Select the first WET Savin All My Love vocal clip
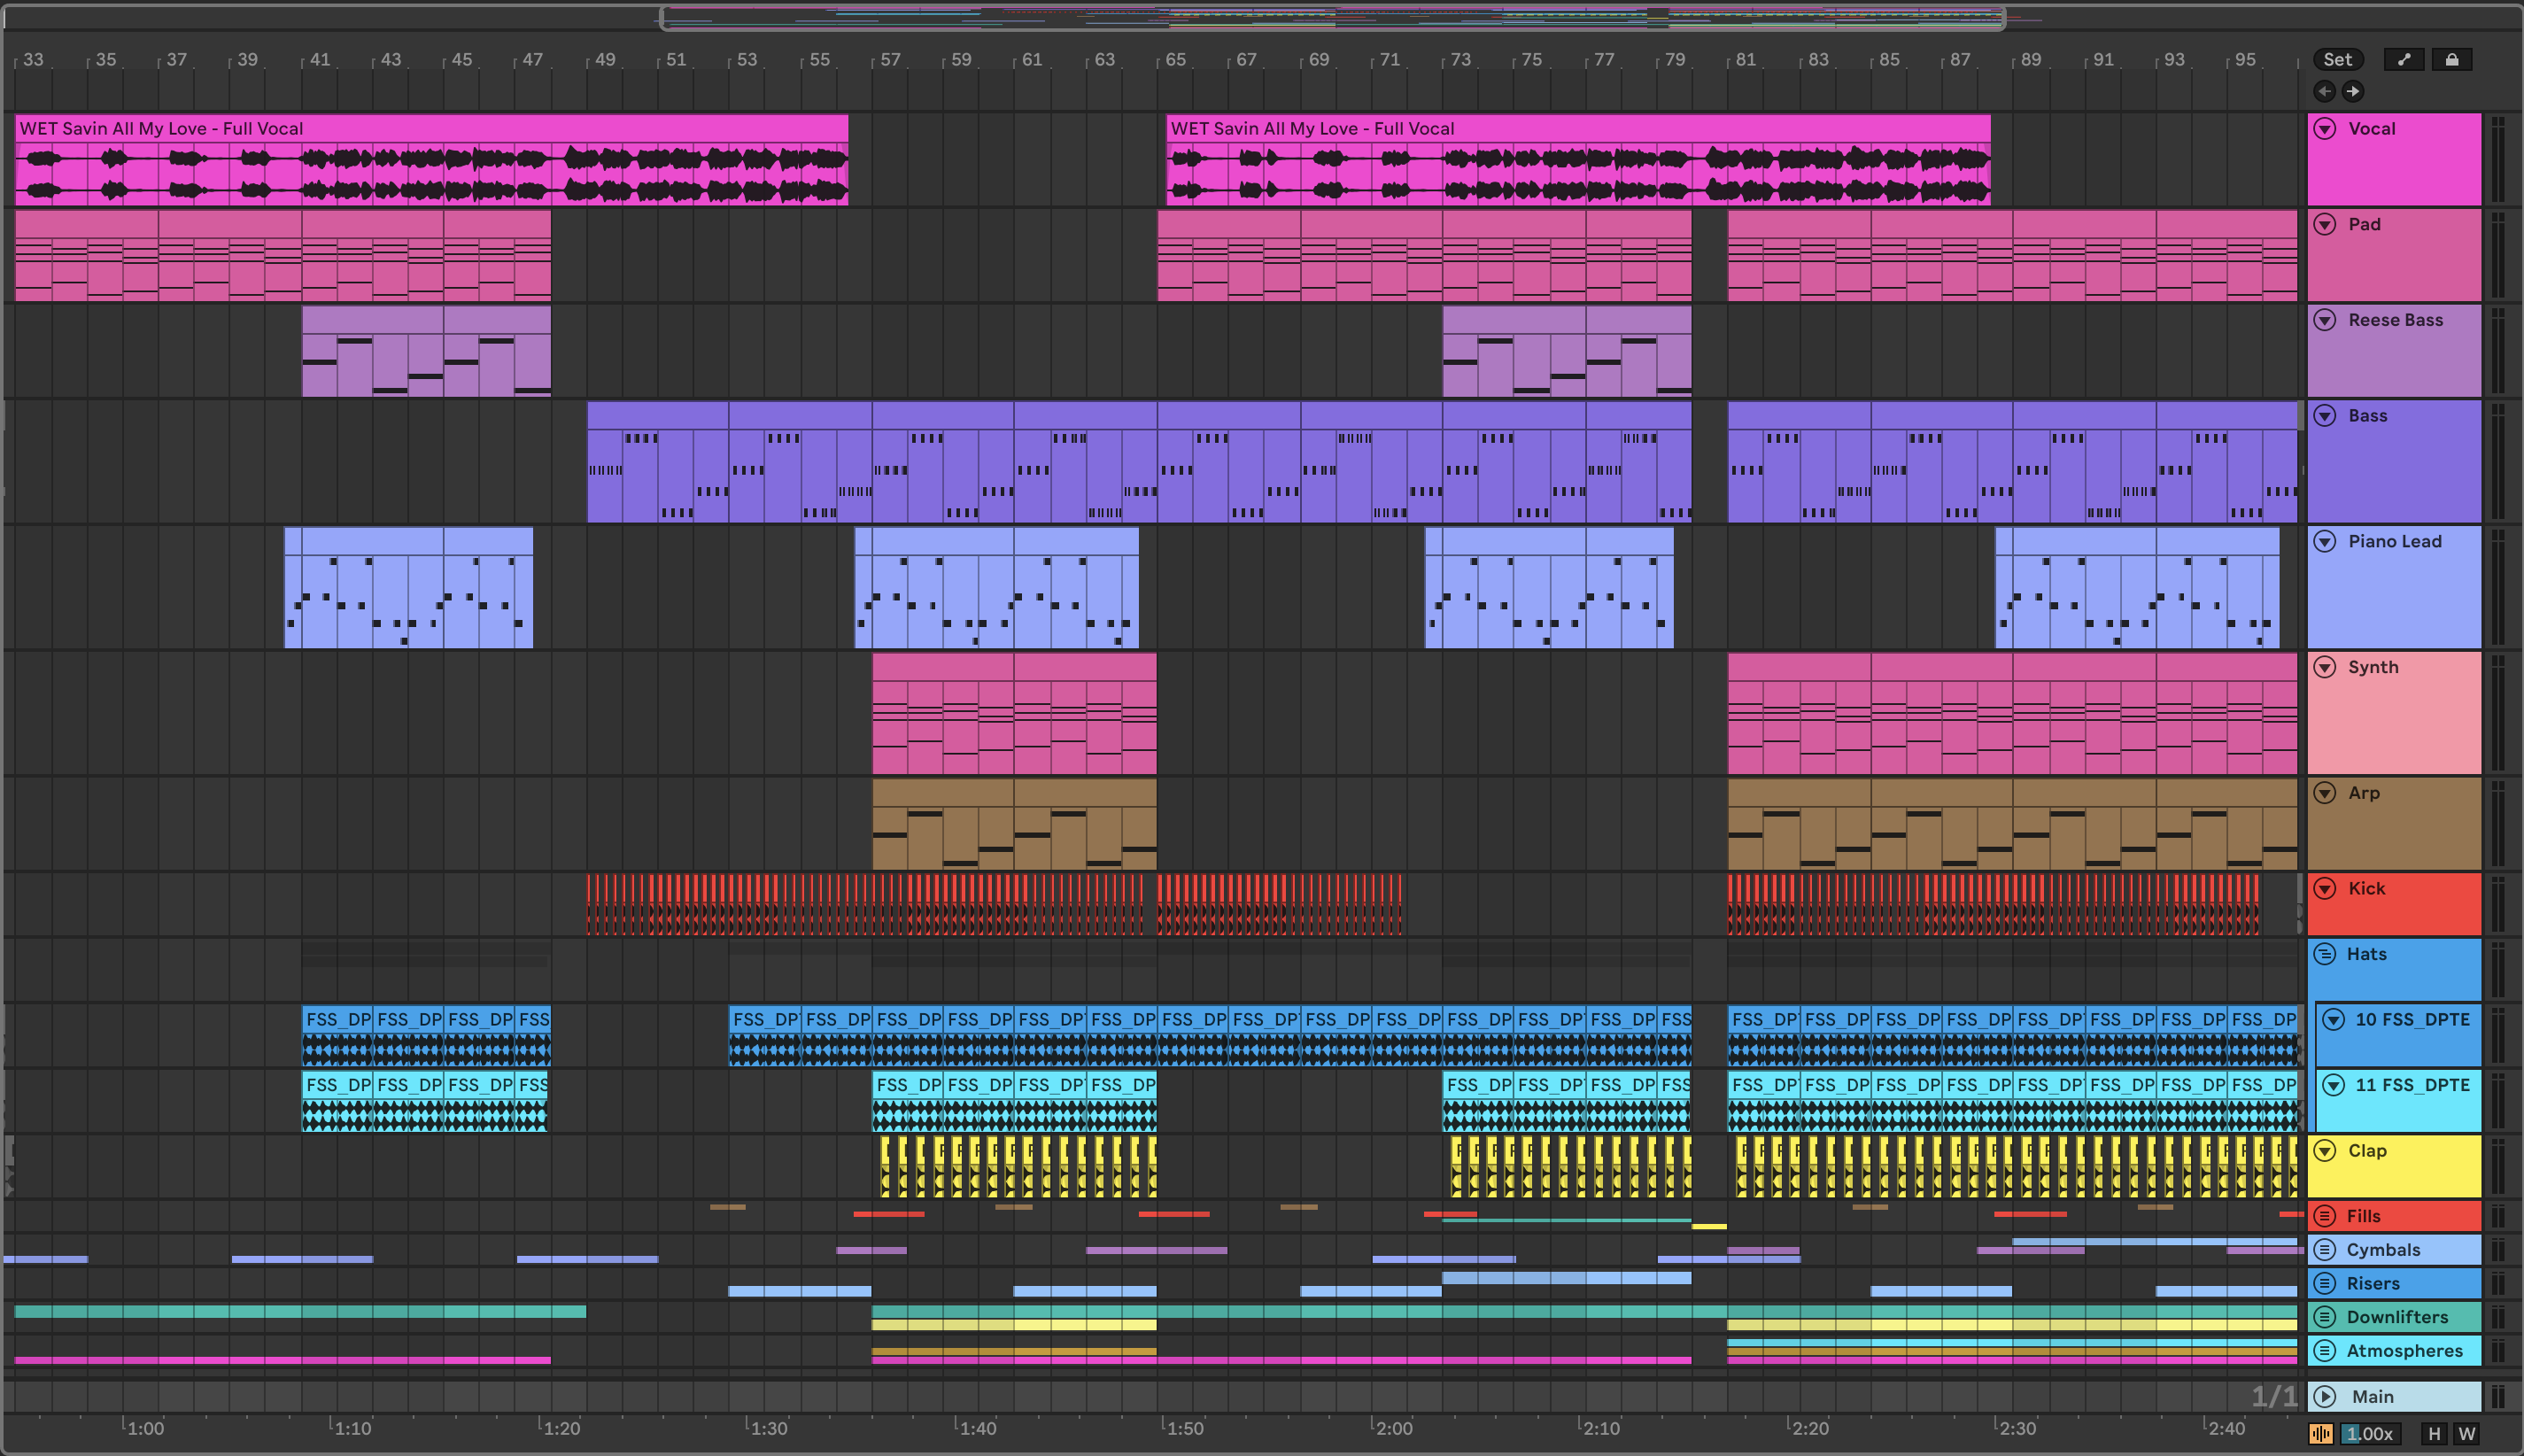2524x1456 pixels. [430, 128]
